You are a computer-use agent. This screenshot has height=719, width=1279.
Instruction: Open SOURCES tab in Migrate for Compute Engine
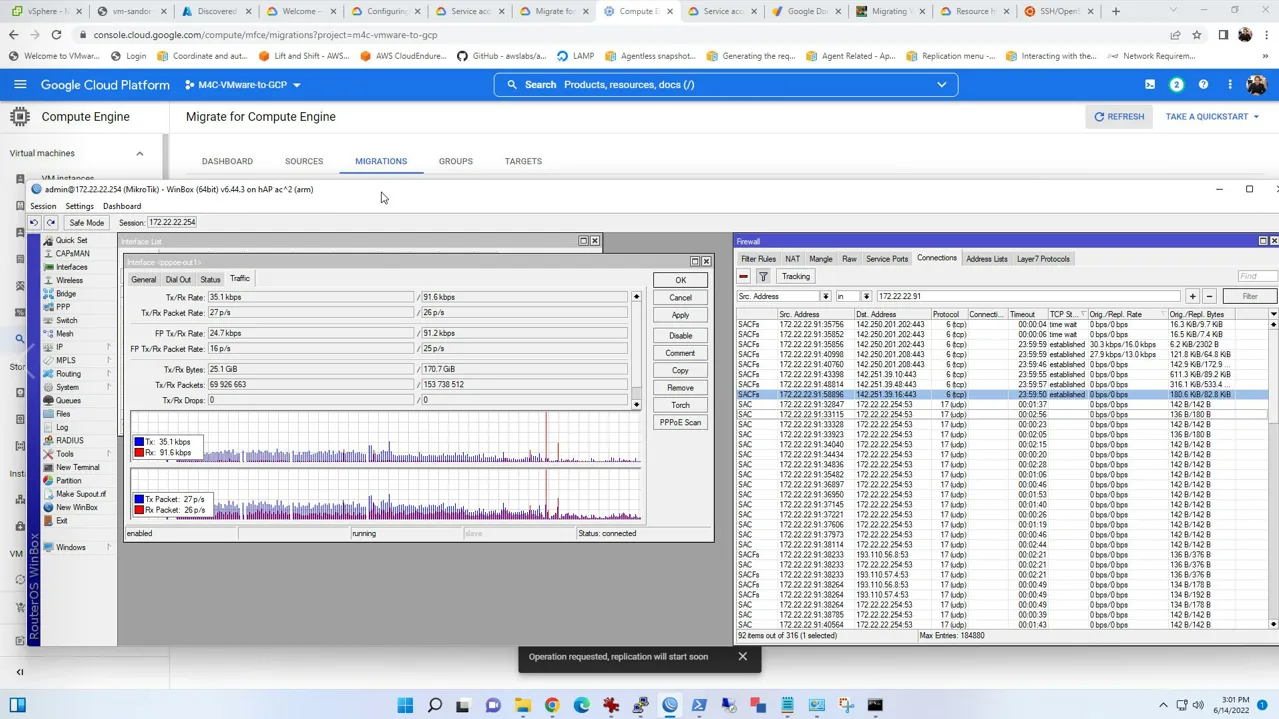[304, 161]
